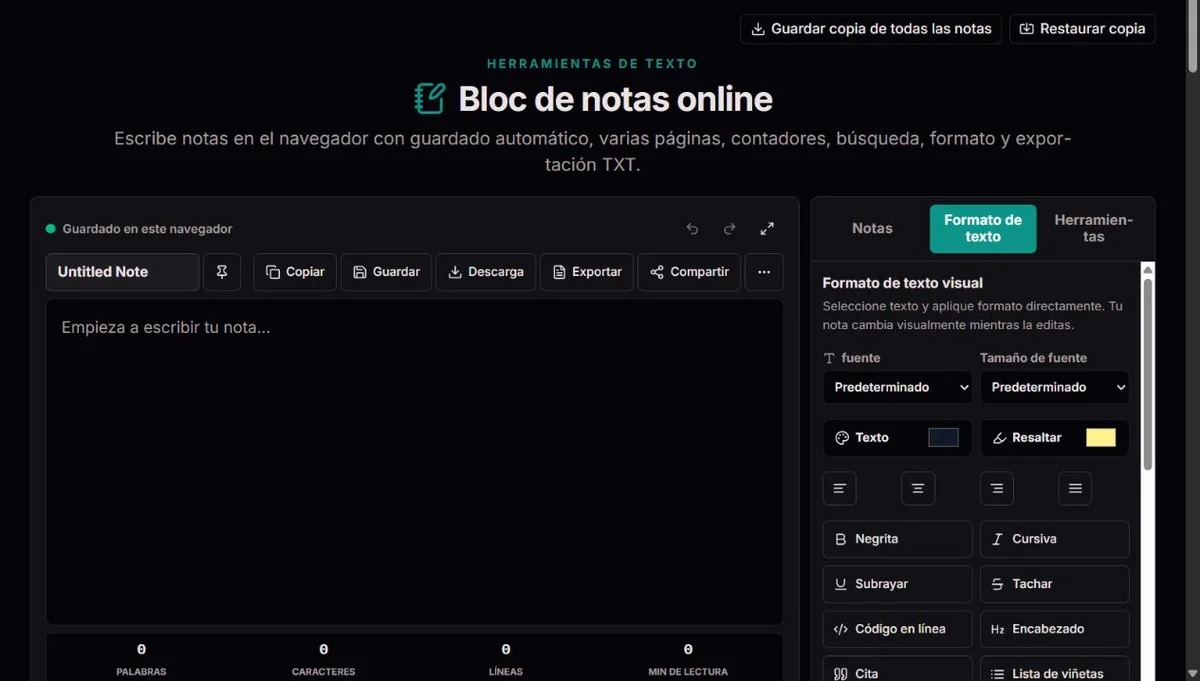Screen dimensions: 1200x681
Task: Click the format panel scrollbar
Action: click(x=1148, y=375)
